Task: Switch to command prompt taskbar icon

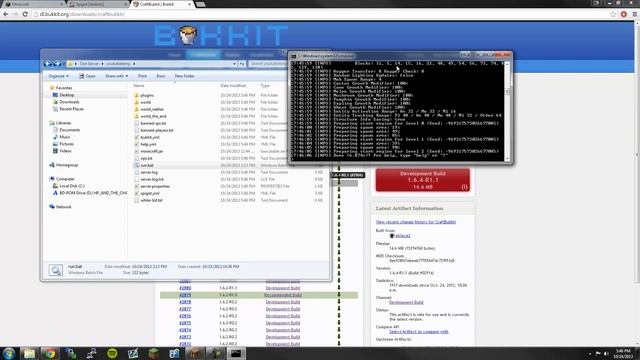Action: click(x=236, y=353)
